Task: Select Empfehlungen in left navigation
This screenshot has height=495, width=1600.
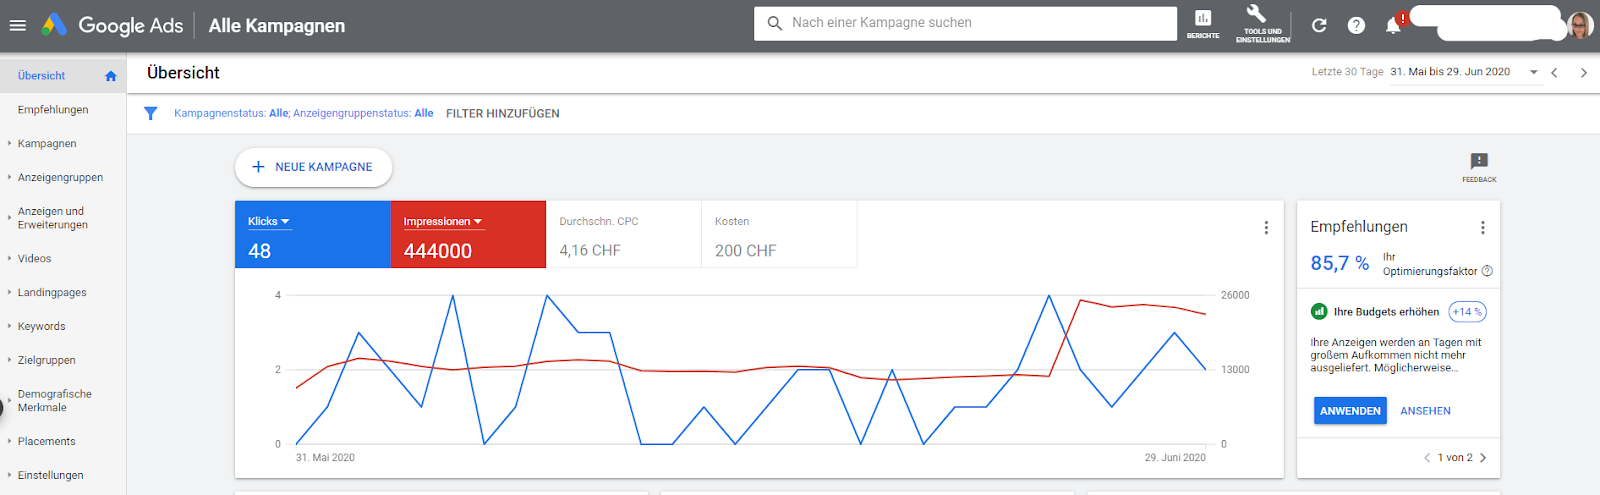Action: click(x=53, y=109)
